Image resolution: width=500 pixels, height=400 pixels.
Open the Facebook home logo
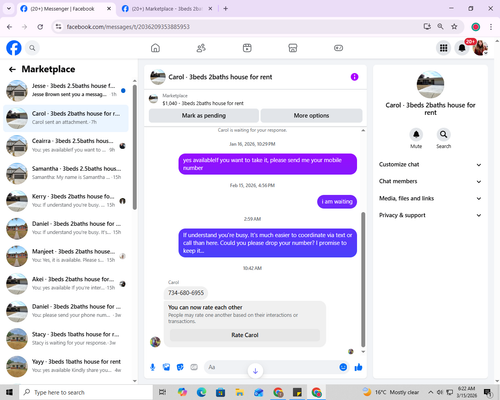(14, 48)
